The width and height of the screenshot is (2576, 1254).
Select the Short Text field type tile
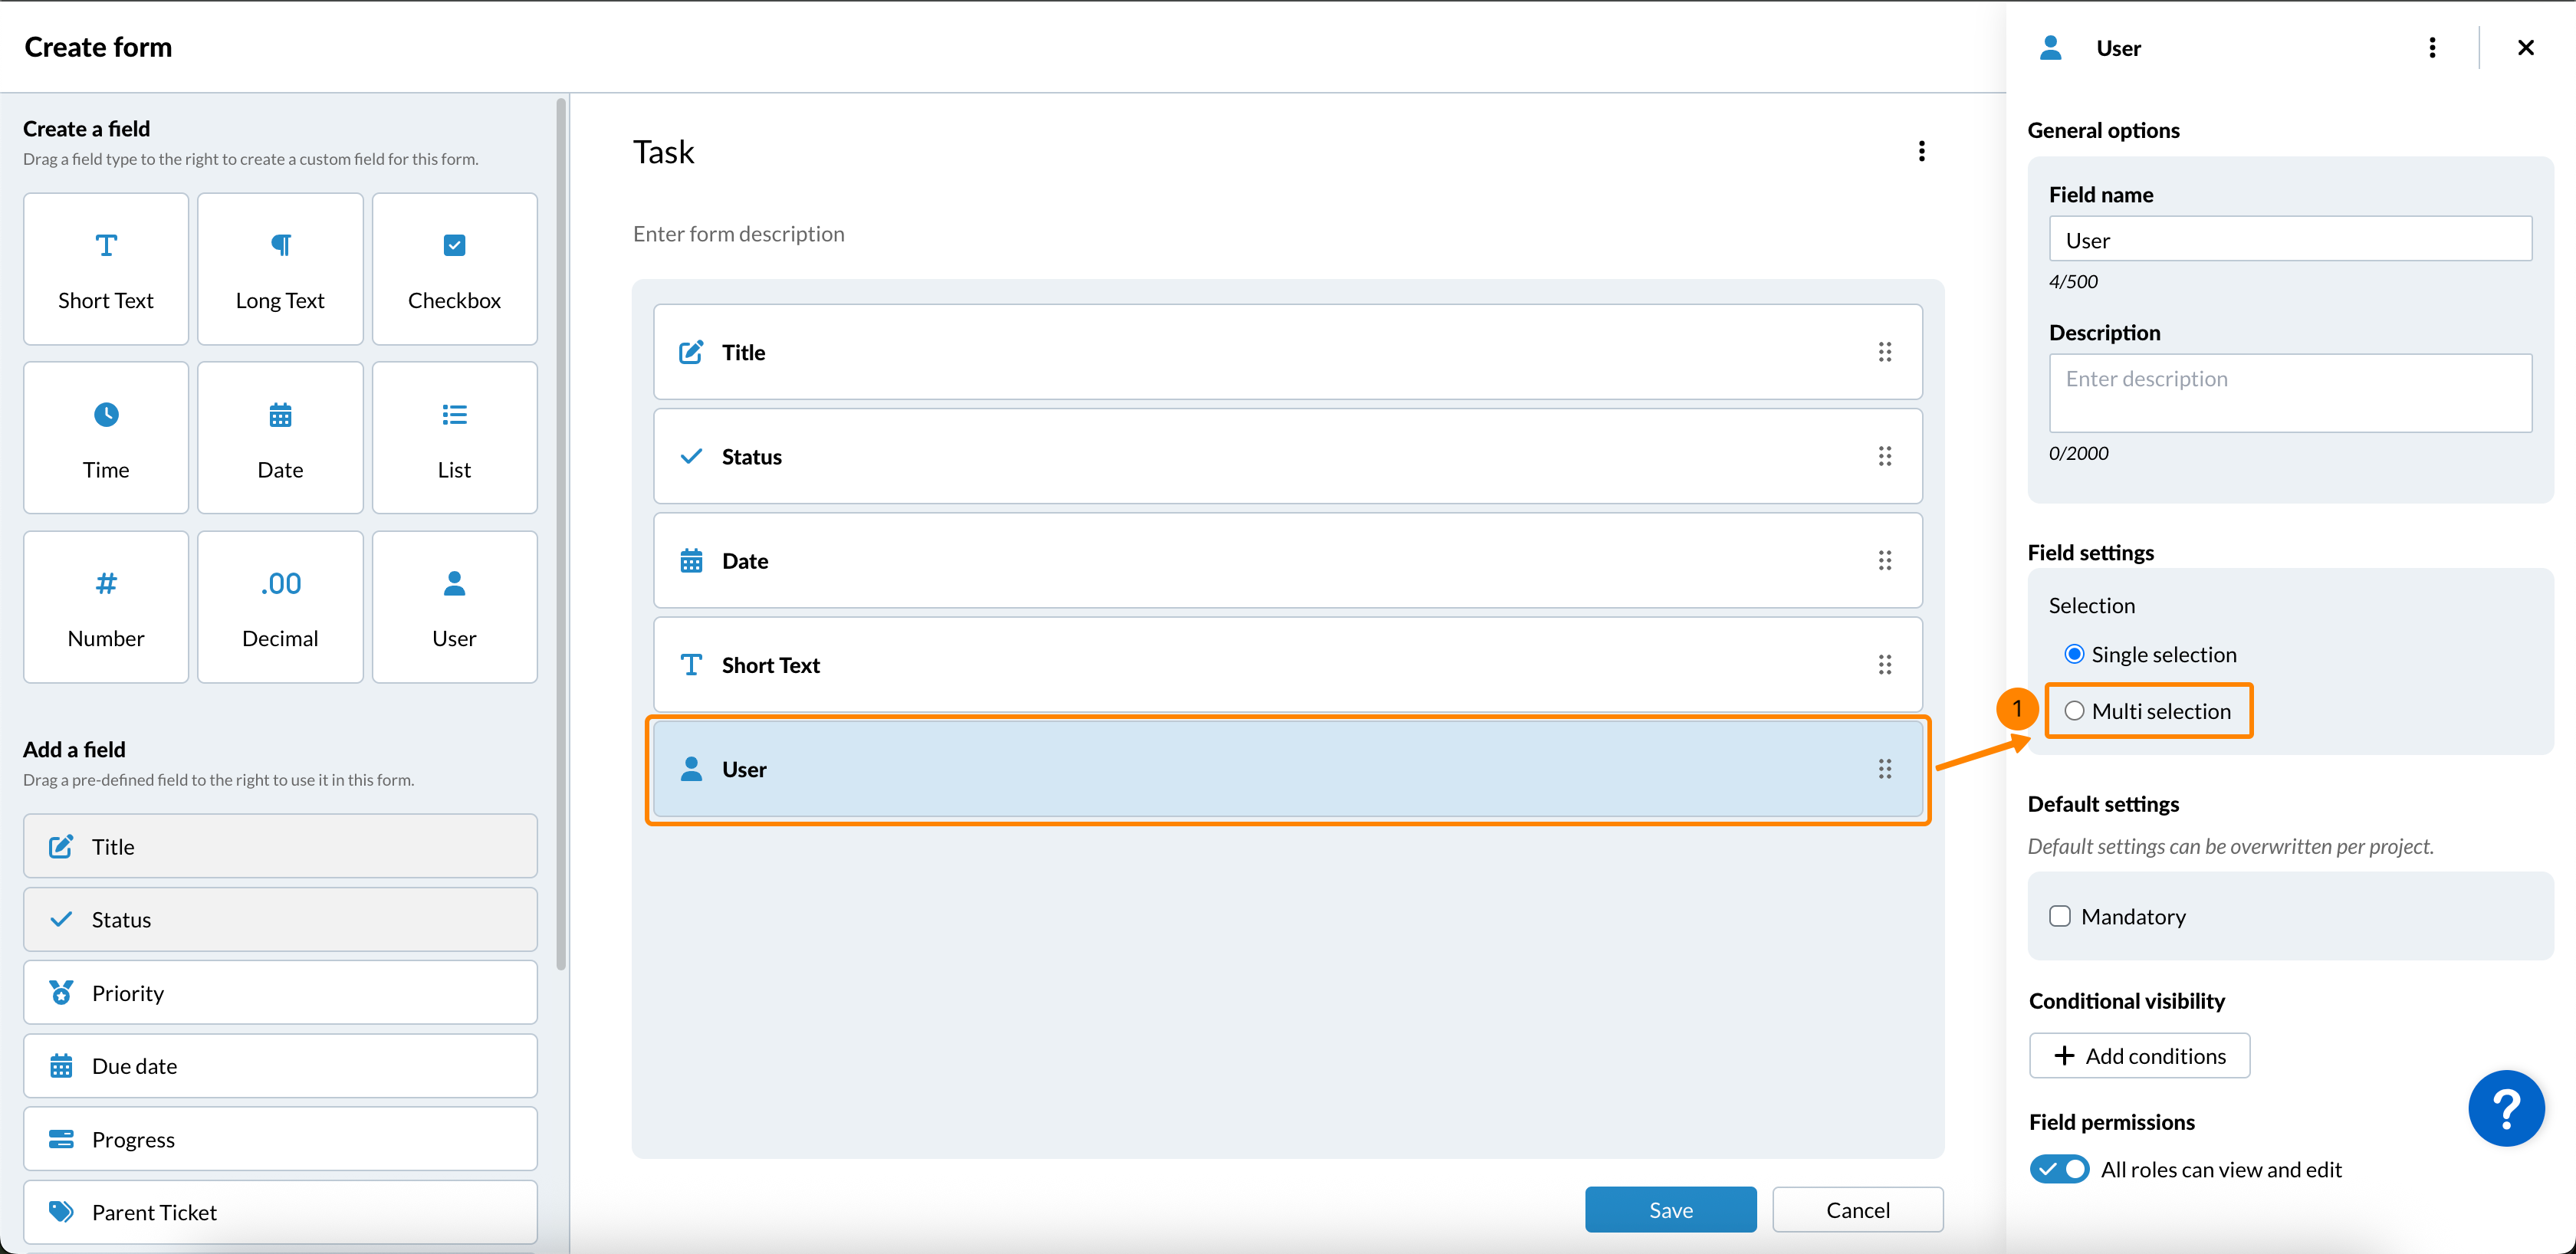(106, 269)
